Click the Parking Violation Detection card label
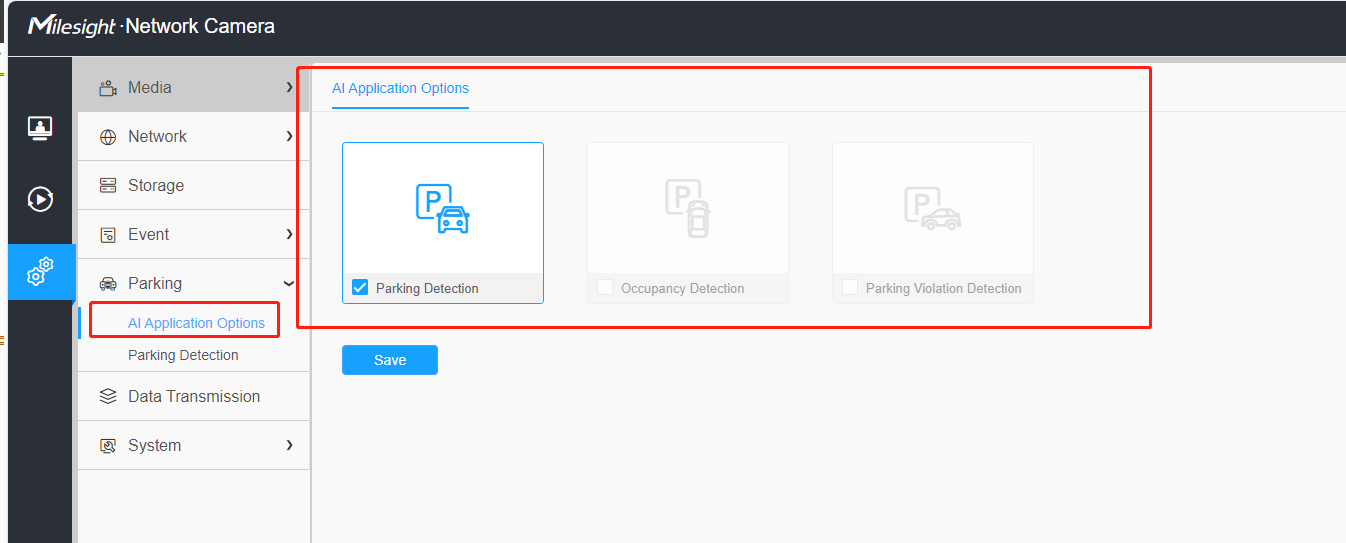This screenshot has width=1346, height=543. point(943,288)
